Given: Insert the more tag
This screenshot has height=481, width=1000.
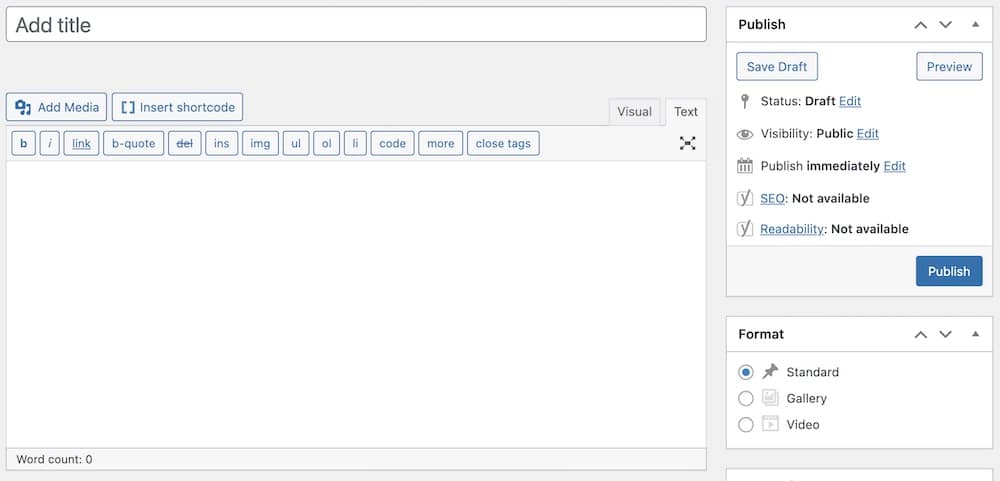Looking at the screenshot, I should [441, 144].
